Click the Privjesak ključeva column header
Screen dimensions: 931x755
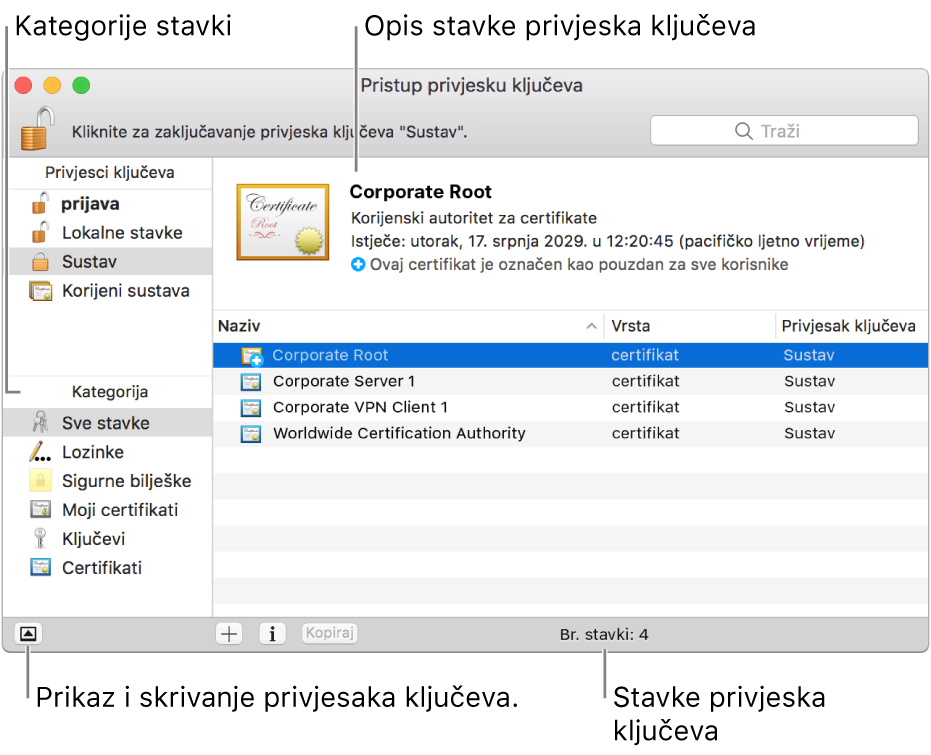[x=849, y=326]
